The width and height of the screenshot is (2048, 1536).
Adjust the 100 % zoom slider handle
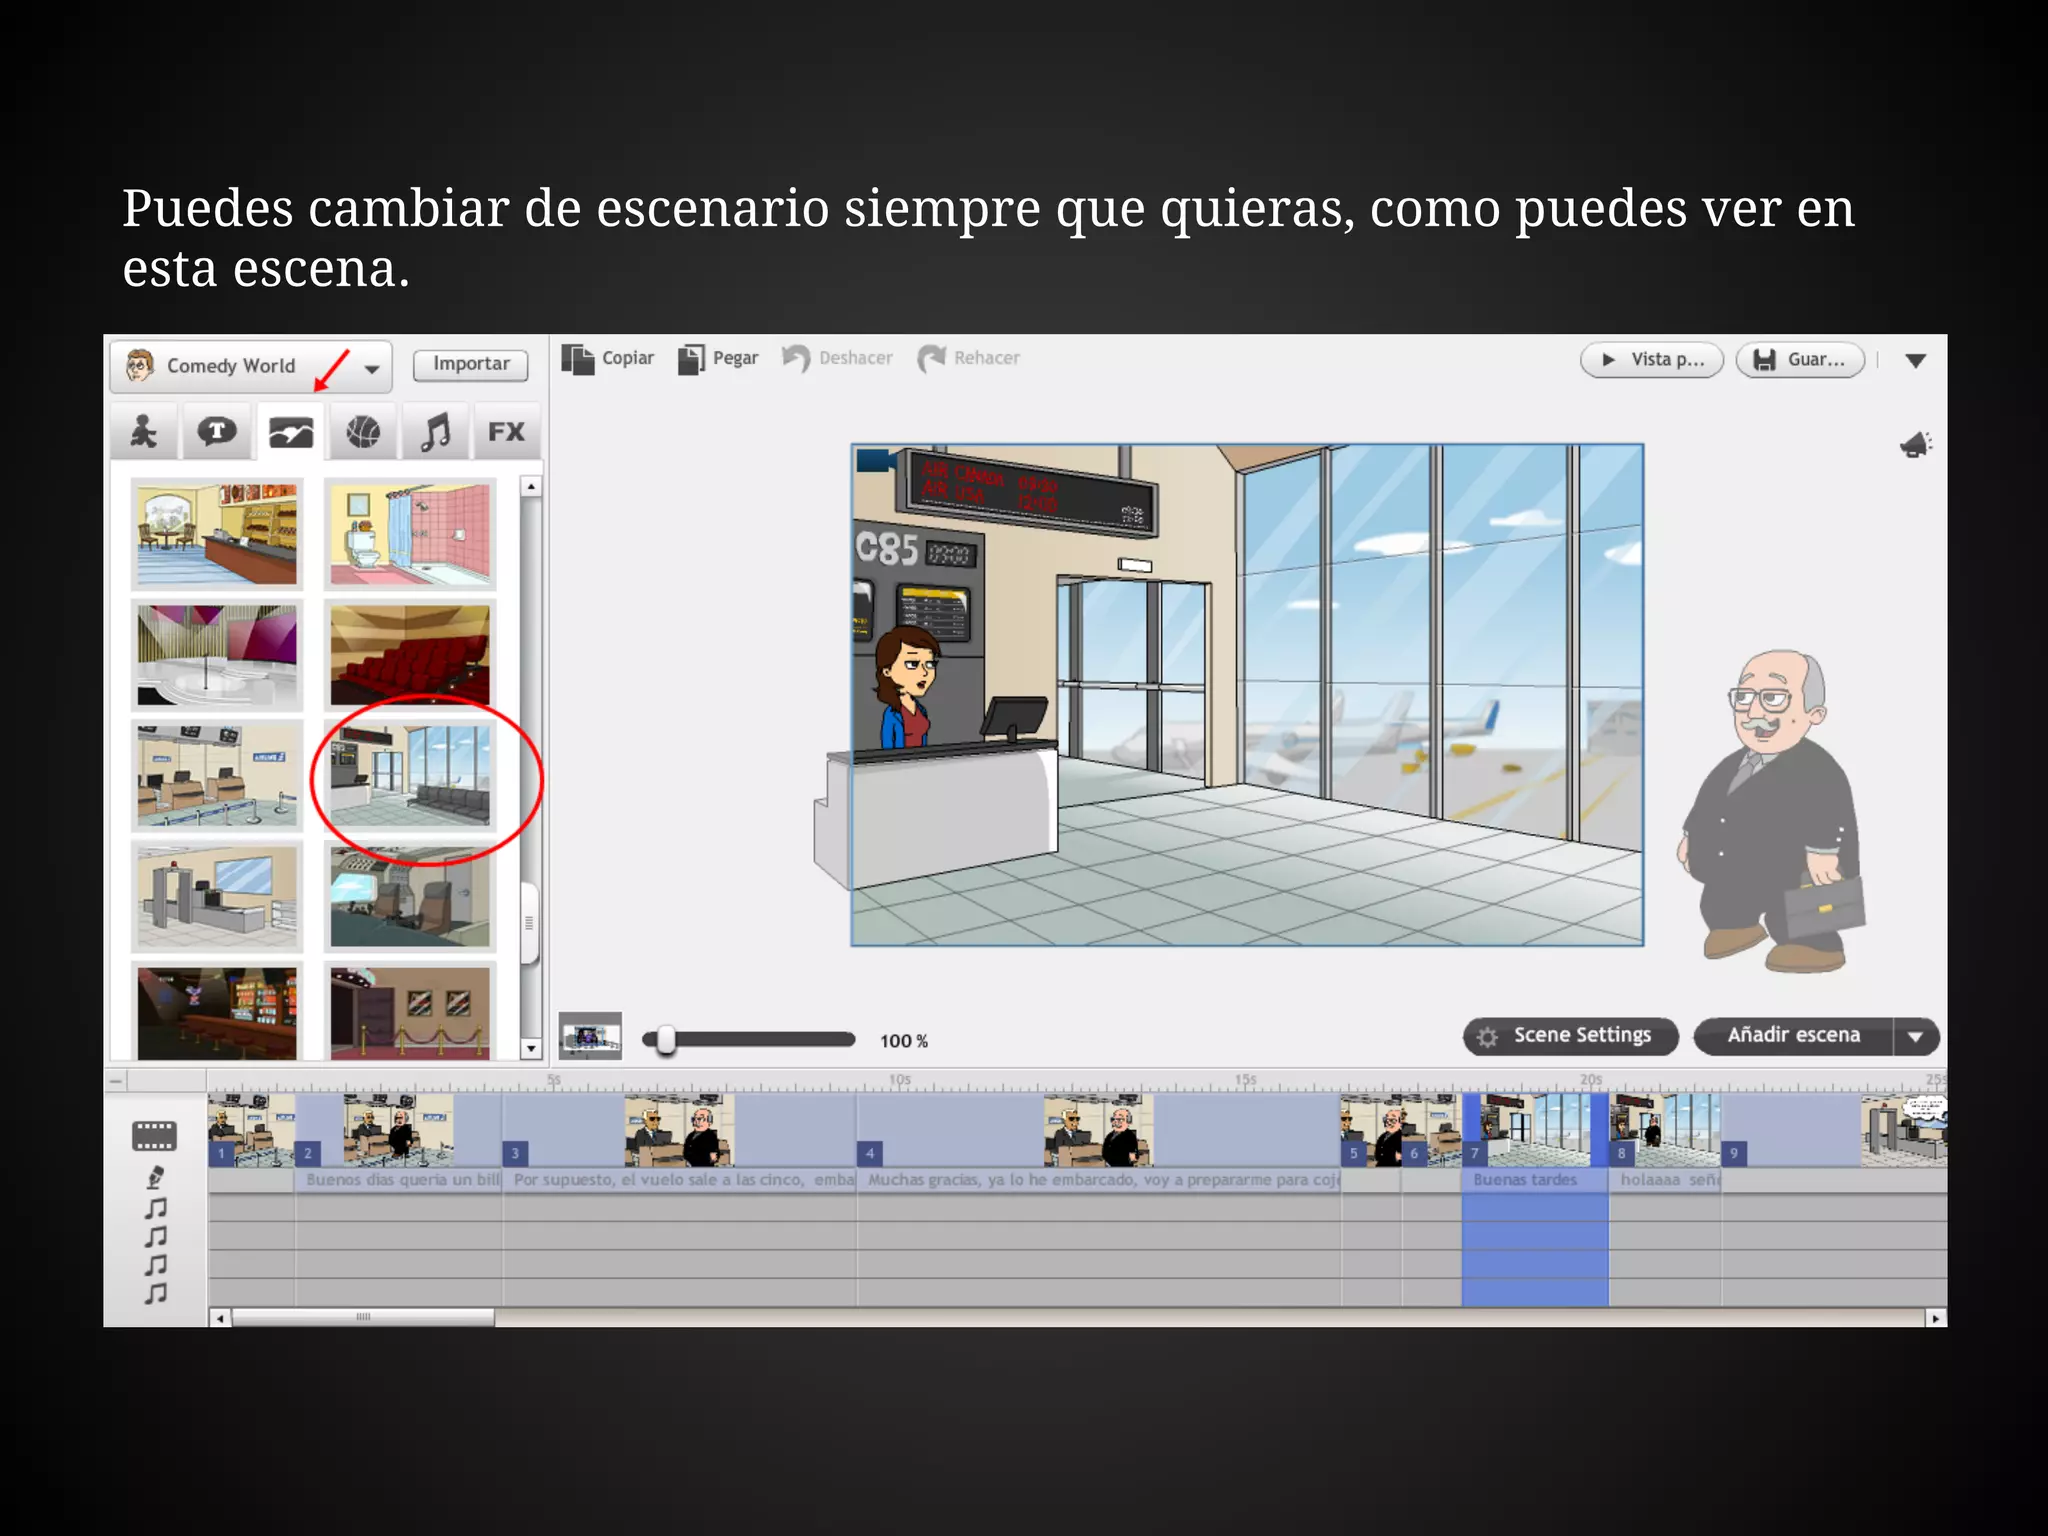(666, 1040)
